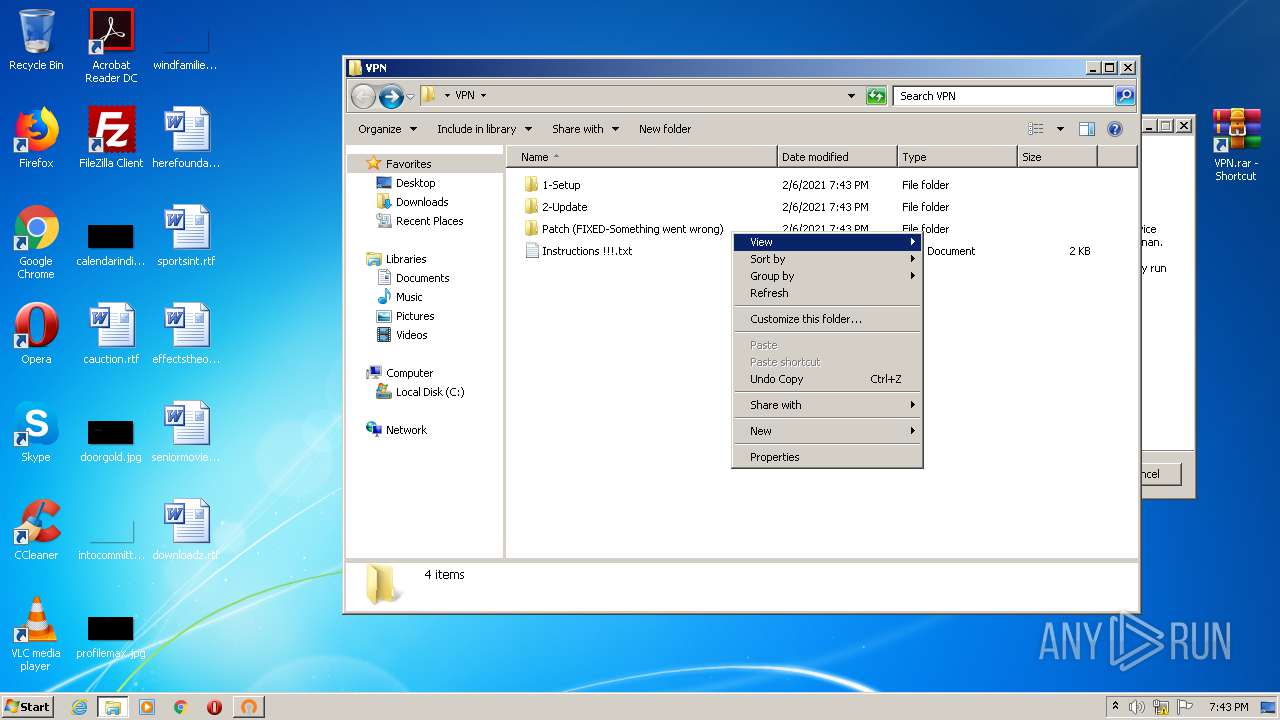Screen dimensions: 1280x720
Task: Click the Action Center flag icon
Action: click(1185, 707)
